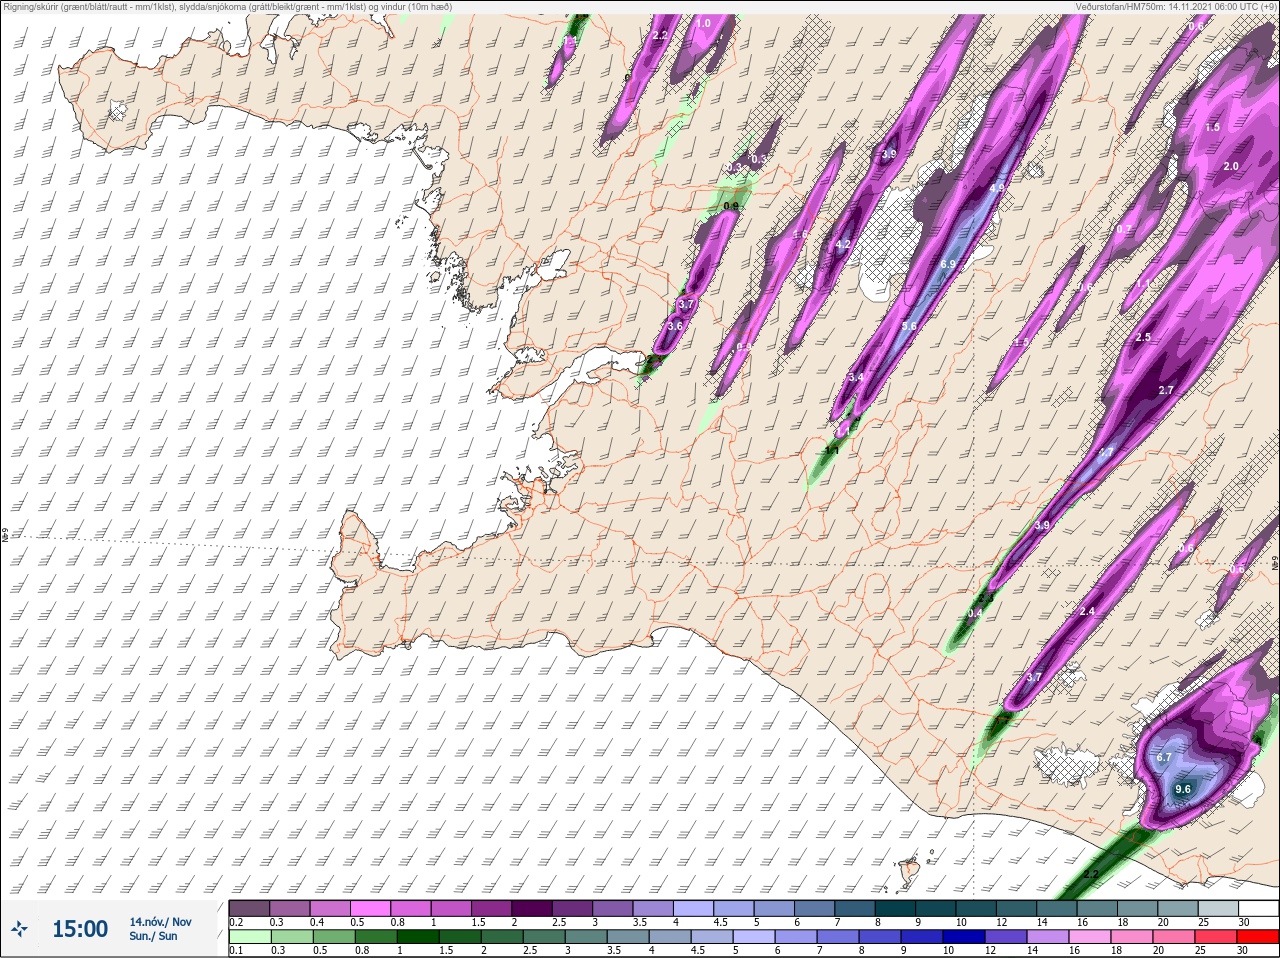The height and width of the screenshot is (958, 1280).
Task: Click the 4.7 precipitation value on the map
Action: point(1106,452)
